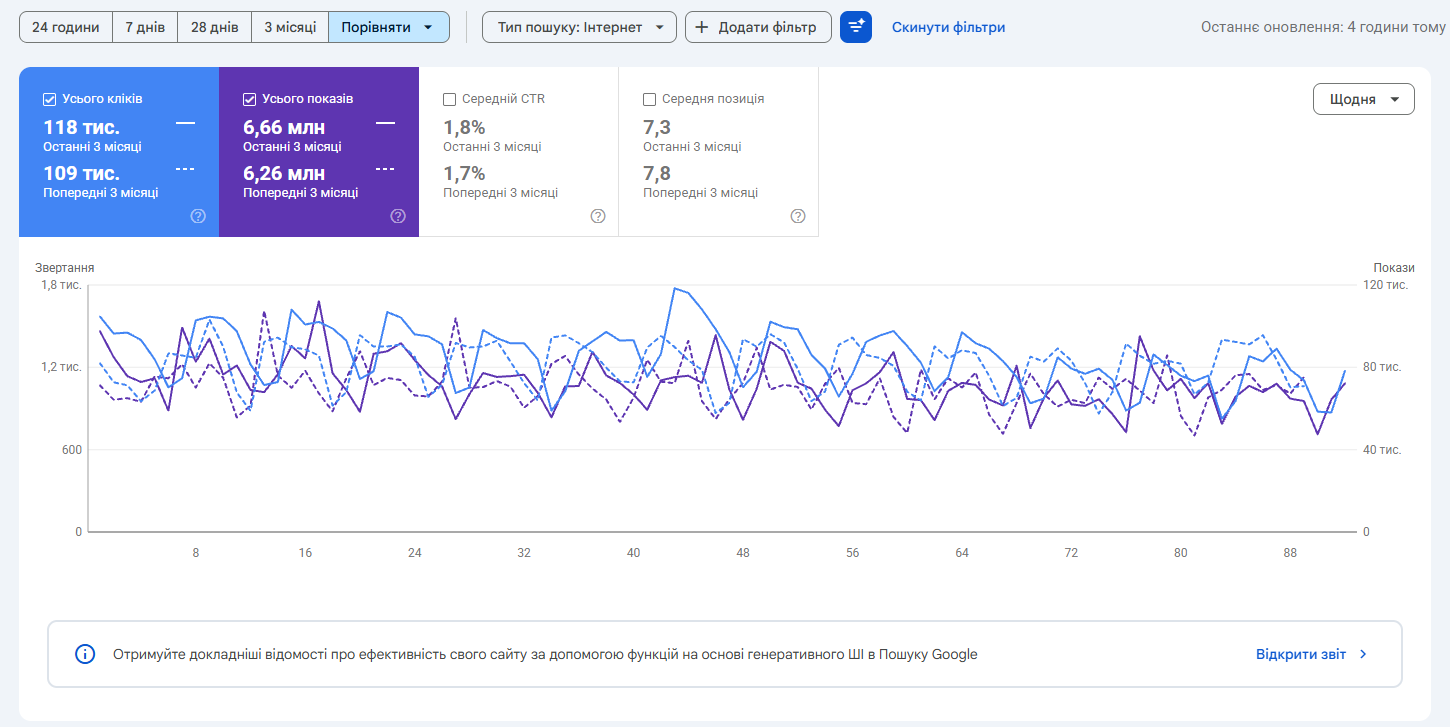Click the info icon in the banner

tap(86, 654)
